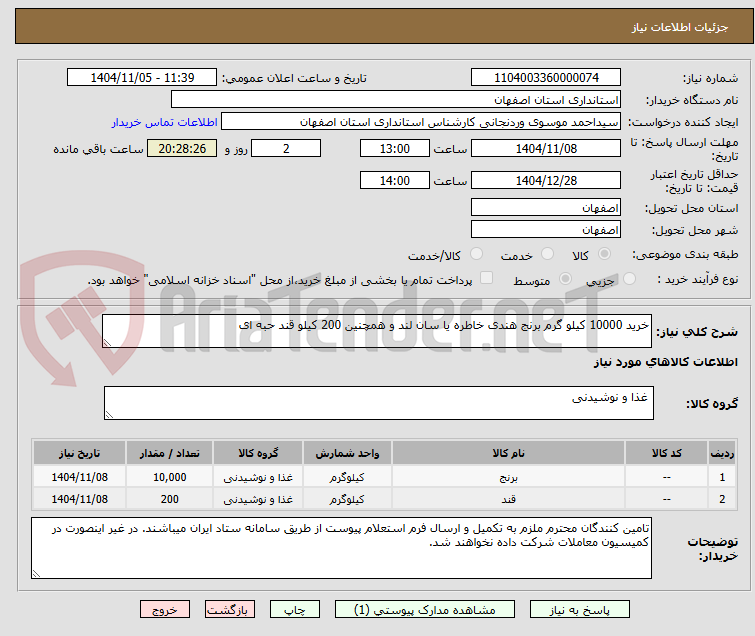Screen dimensions: 755x636
Task: Click the need date cell in برنج row
Action: (x=79, y=477)
